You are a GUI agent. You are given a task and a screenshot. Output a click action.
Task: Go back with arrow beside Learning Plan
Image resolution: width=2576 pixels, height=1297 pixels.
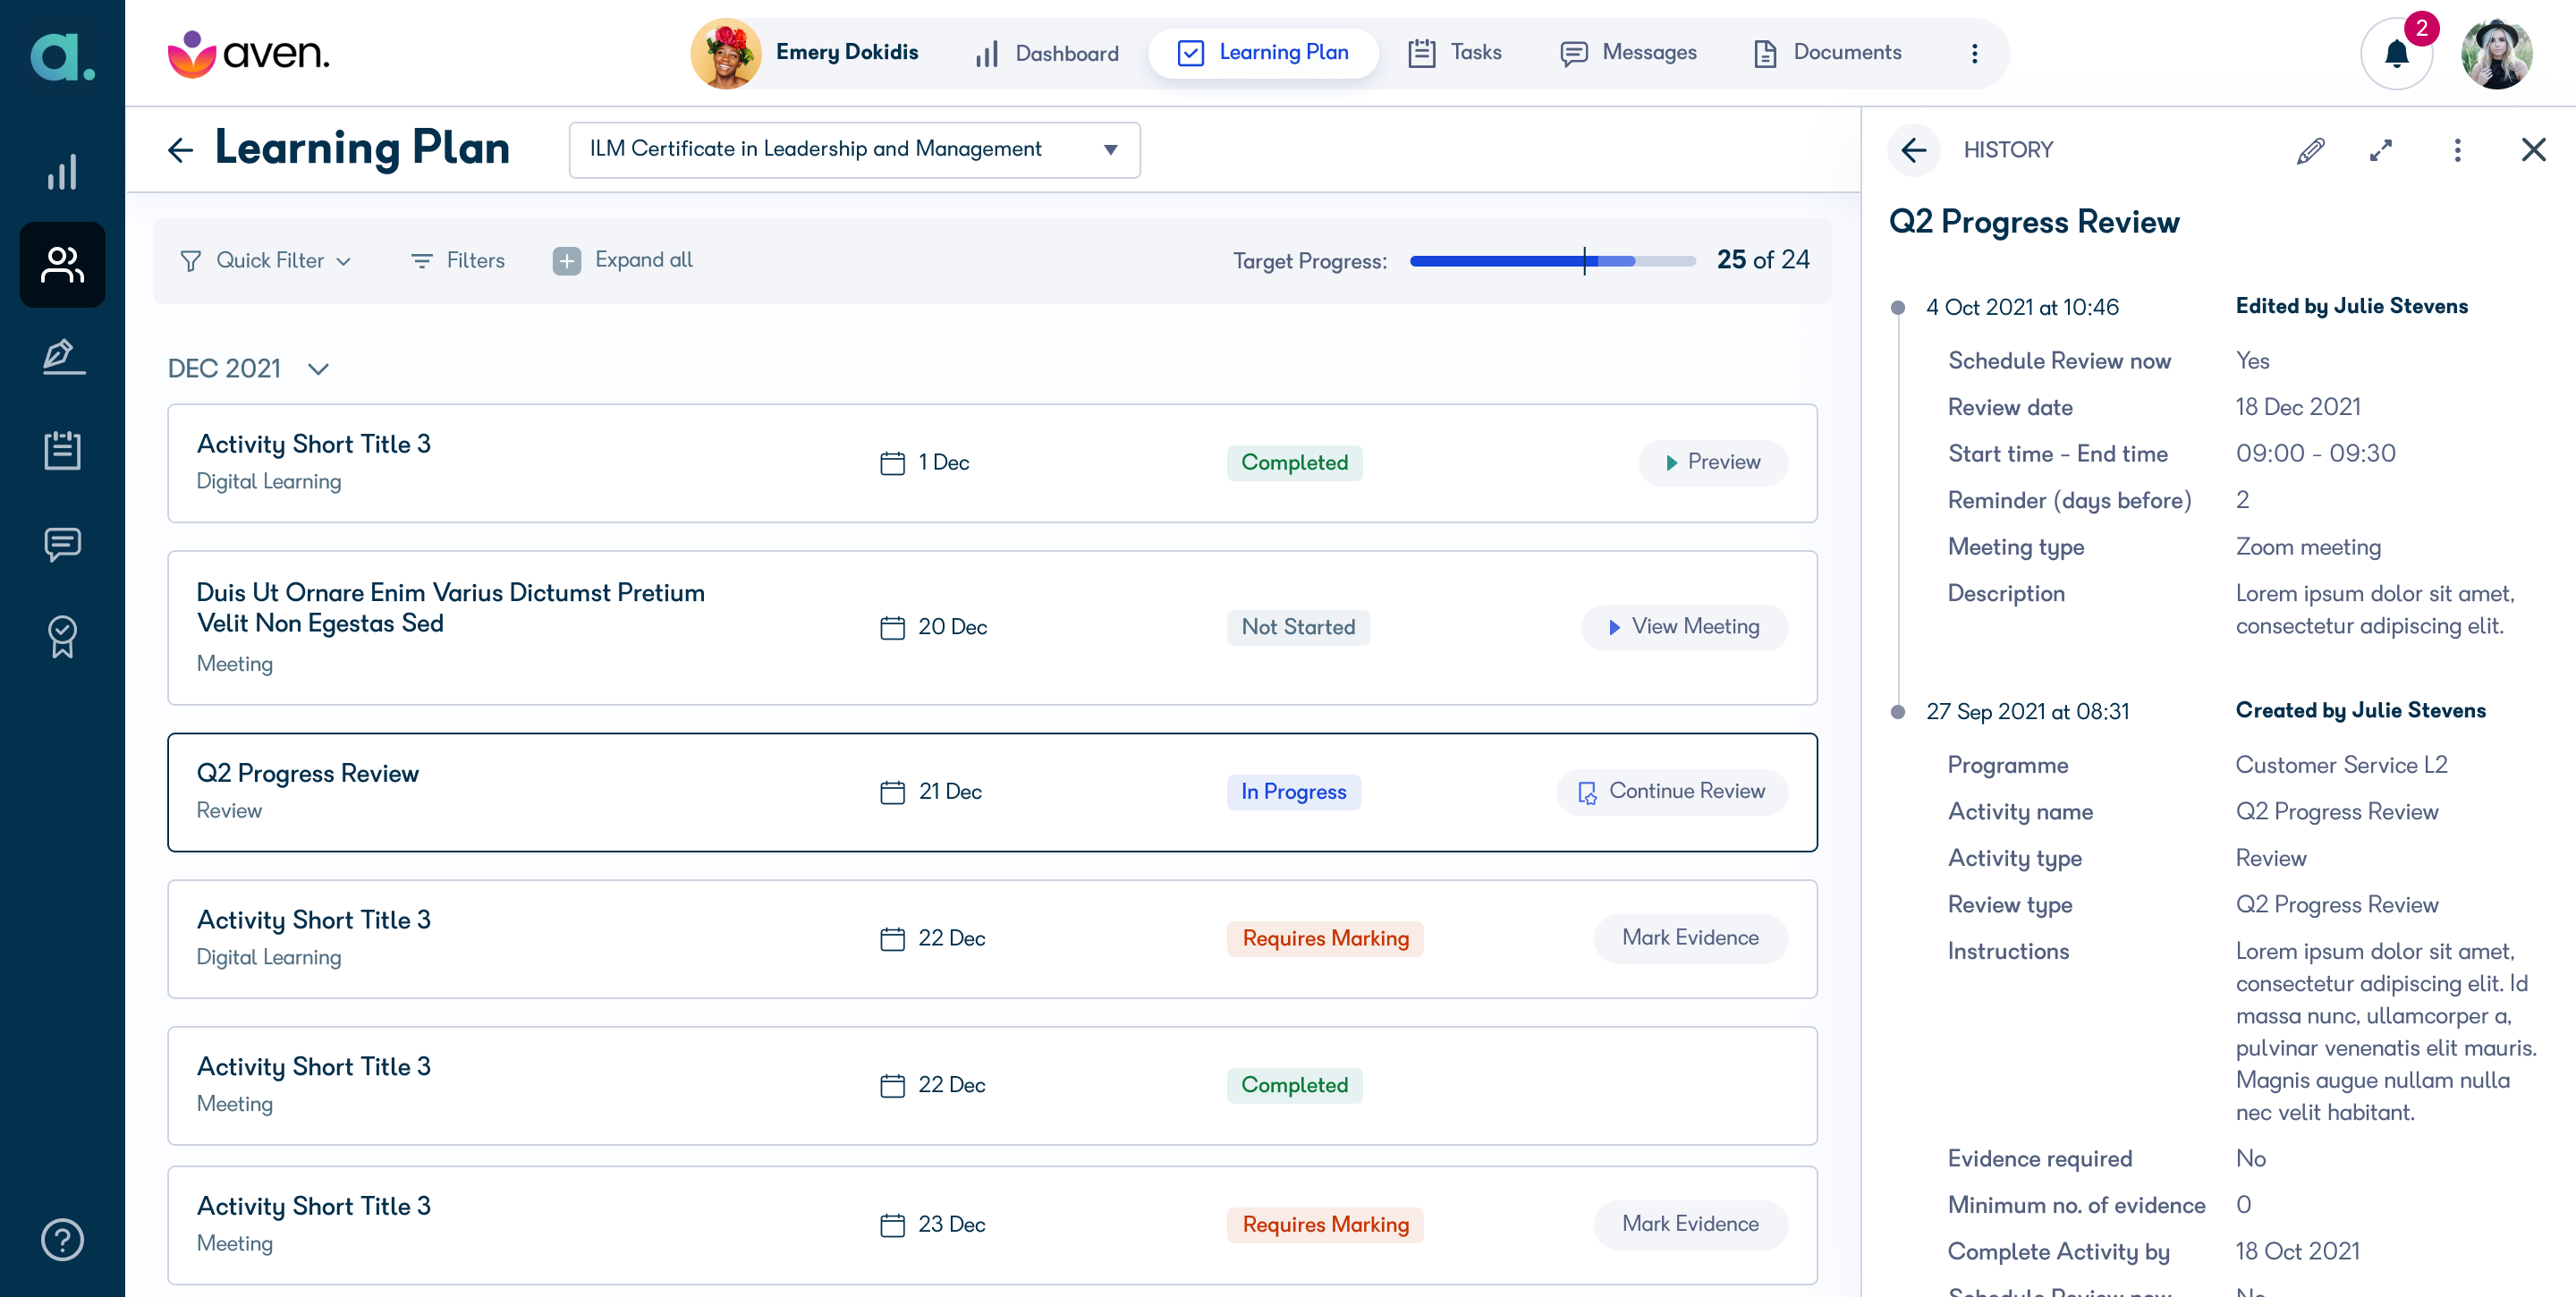(180, 150)
